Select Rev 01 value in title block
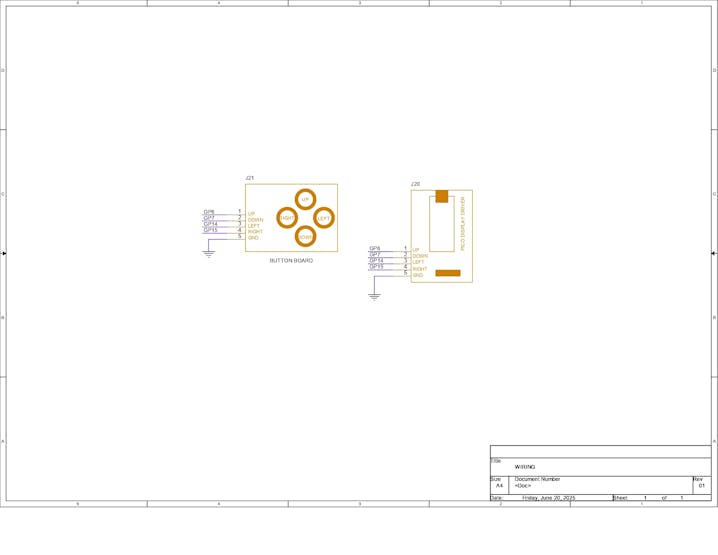This screenshot has width=718, height=555. click(702, 485)
